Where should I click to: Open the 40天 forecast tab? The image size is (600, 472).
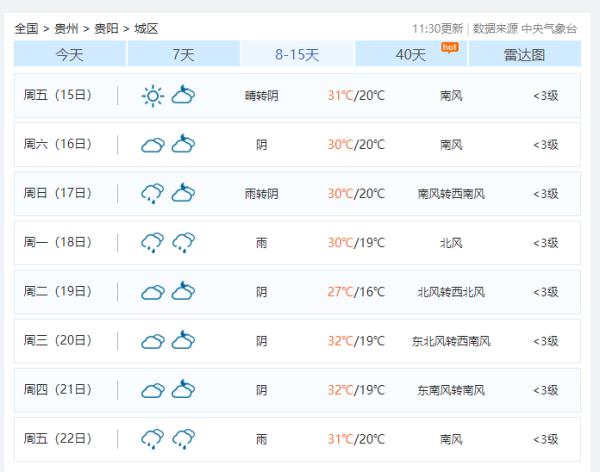[x=411, y=54]
